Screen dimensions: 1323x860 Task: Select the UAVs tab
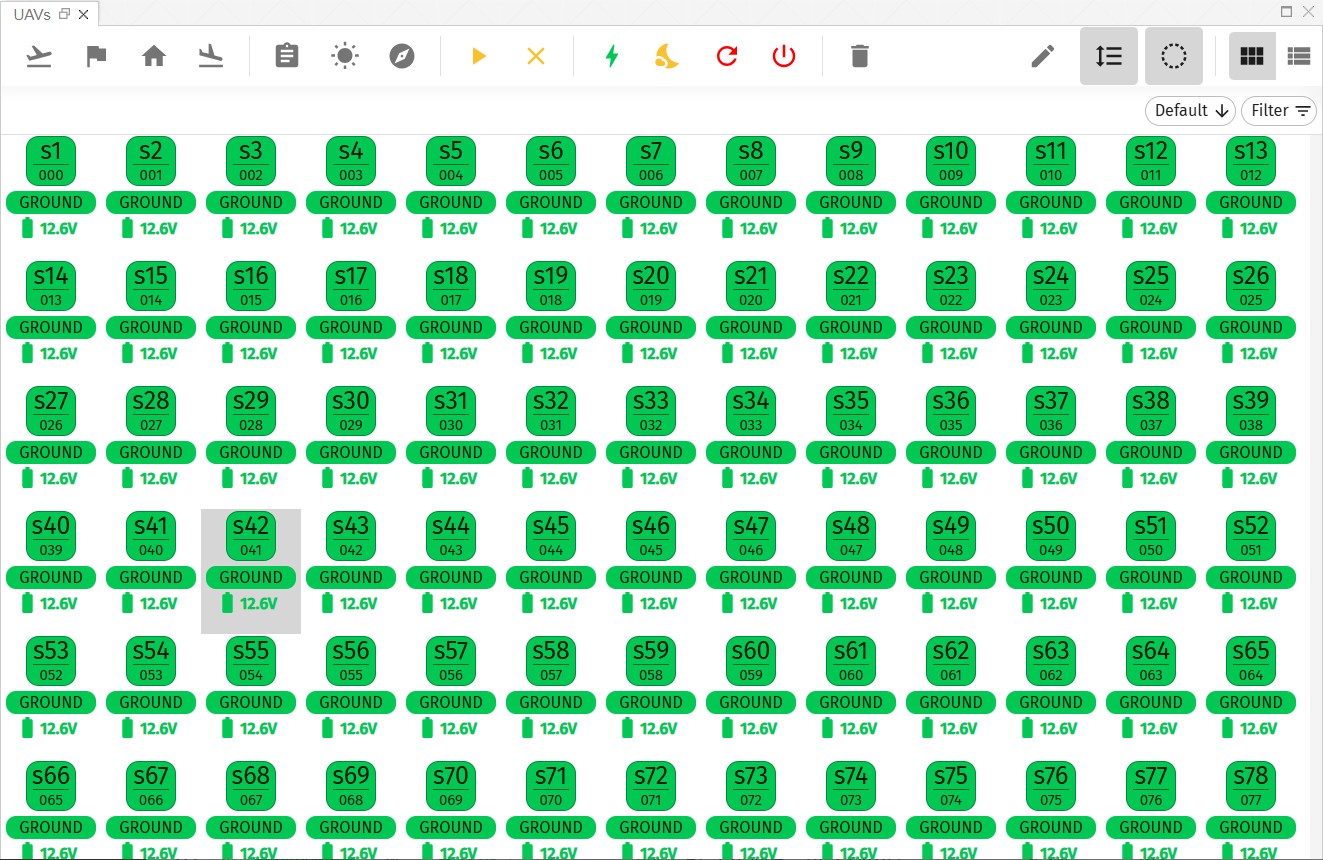click(32, 14)
